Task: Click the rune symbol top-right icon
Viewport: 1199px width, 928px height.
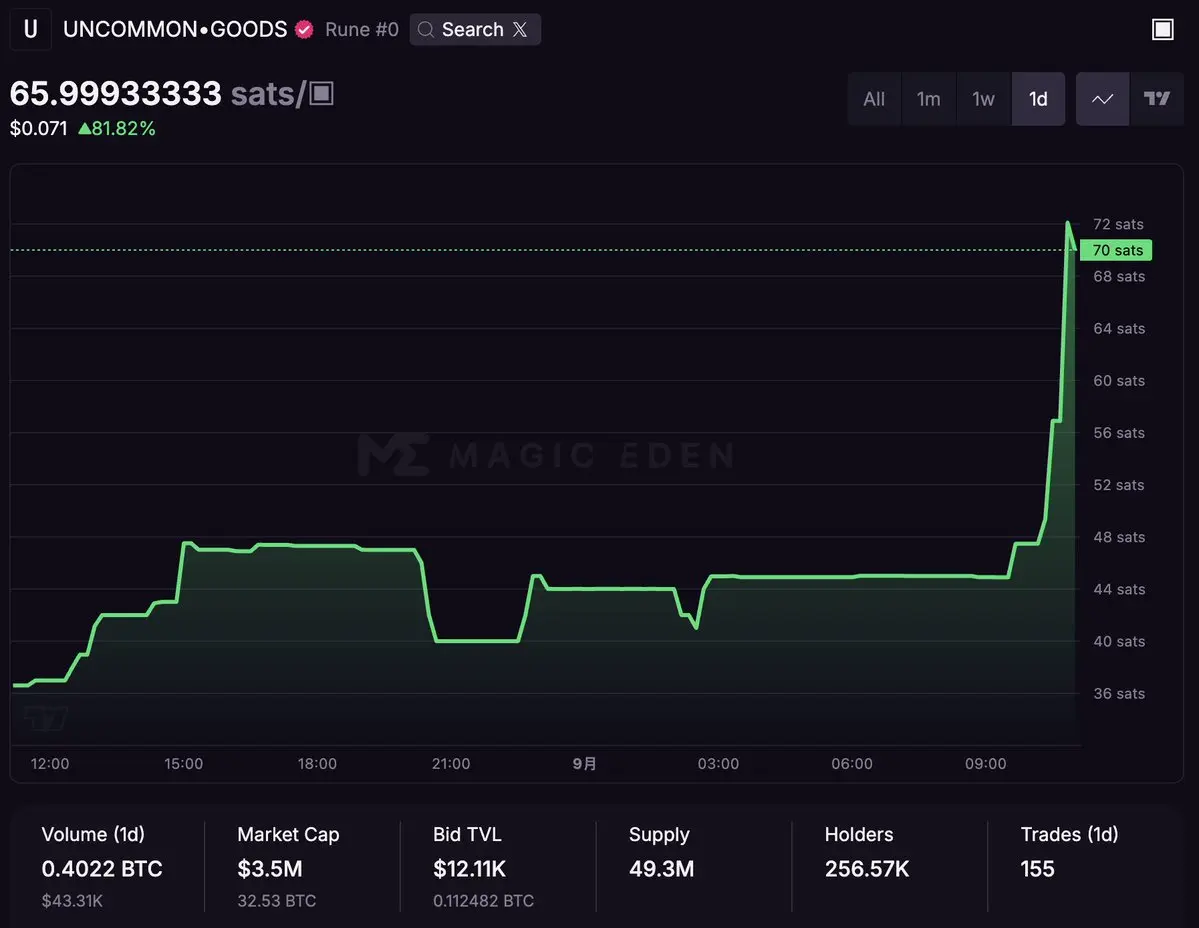Action: (1162, 29)
